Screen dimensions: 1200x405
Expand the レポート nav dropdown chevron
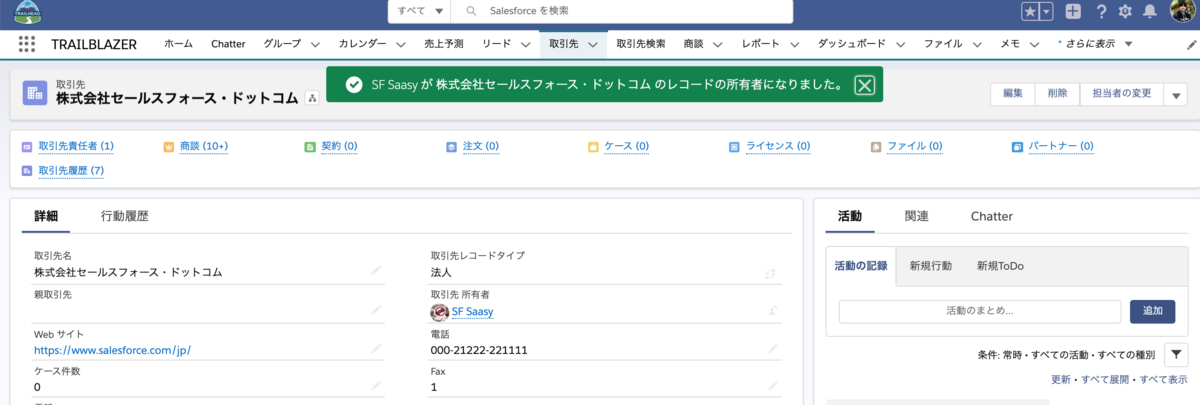tap(795, 45)
